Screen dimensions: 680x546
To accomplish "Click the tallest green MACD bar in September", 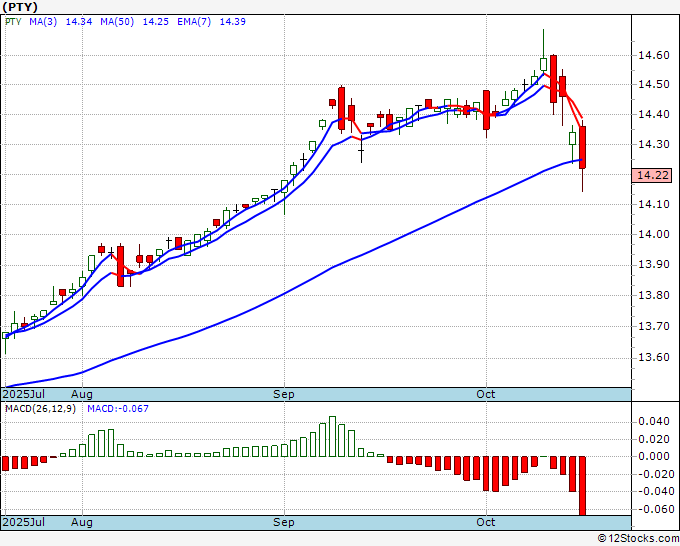I will [332, 436].
